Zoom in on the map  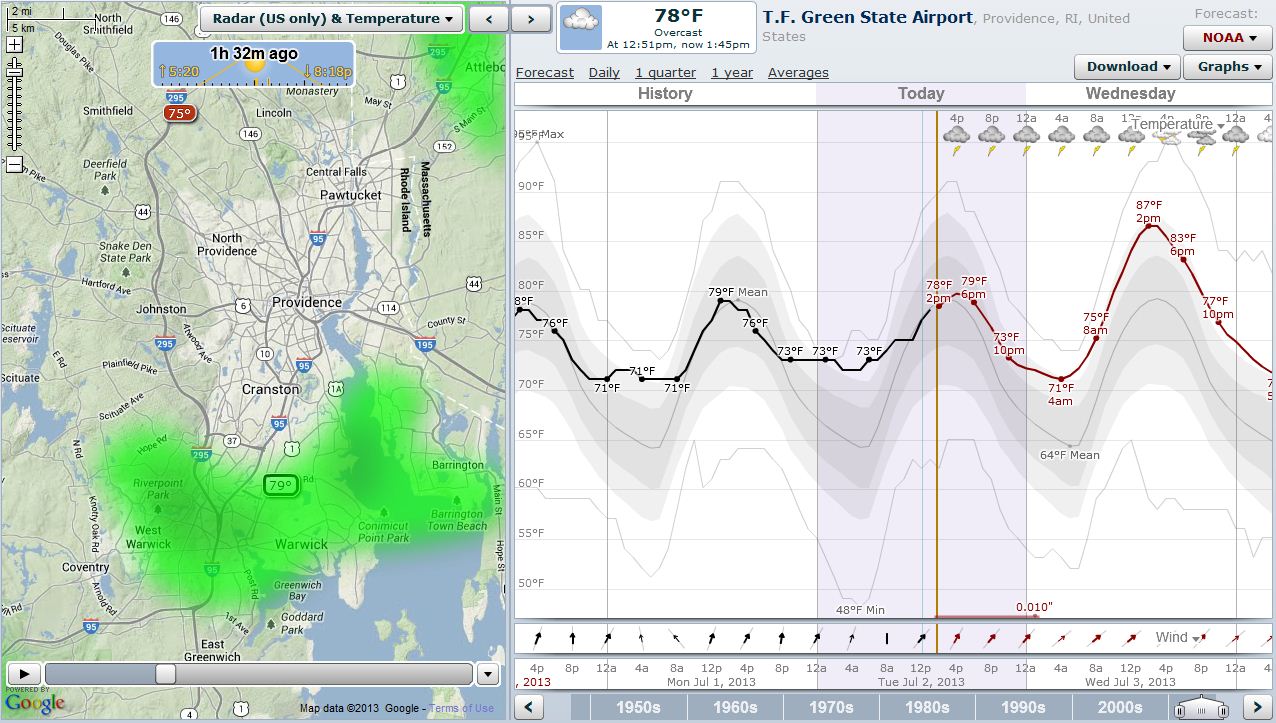[14, 45]
